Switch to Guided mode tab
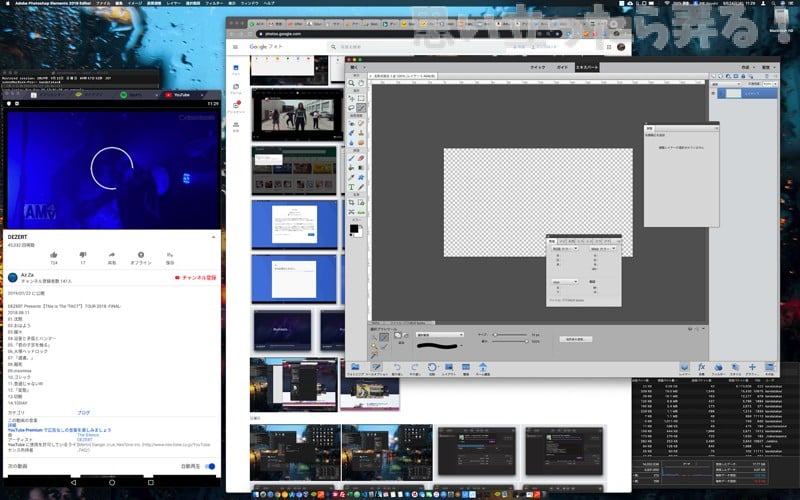This screenshot has width=800, height=500. (x=562, y=67)
